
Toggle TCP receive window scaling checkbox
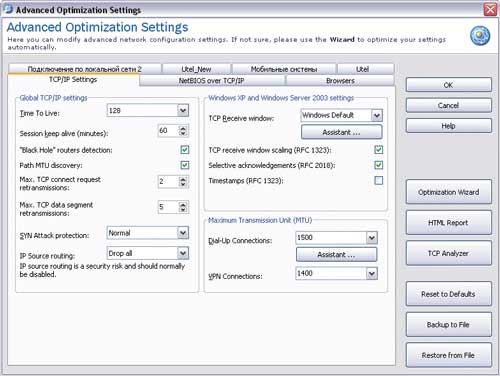379,150
